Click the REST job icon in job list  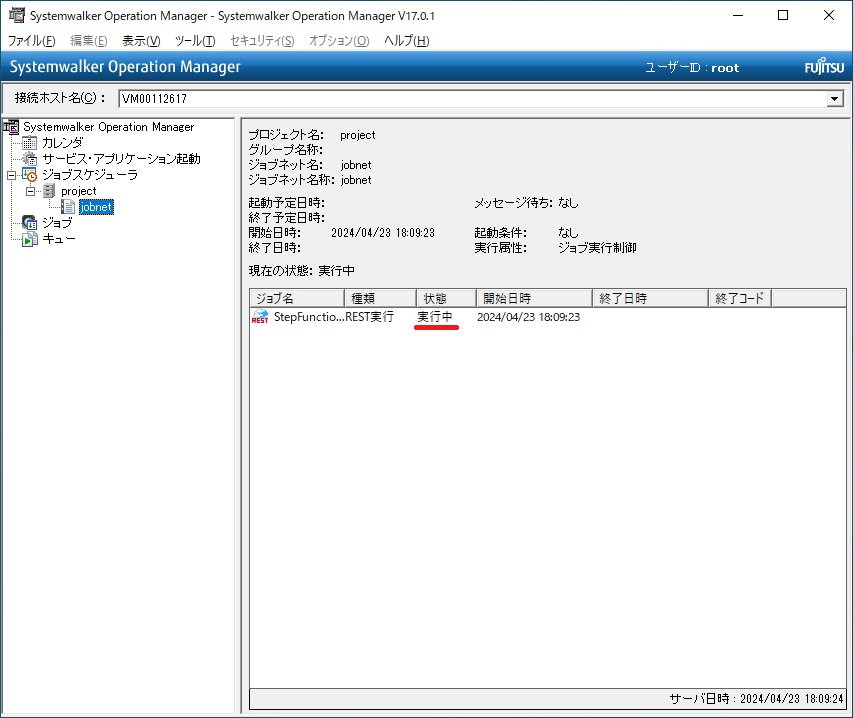[x=260, y=317]
